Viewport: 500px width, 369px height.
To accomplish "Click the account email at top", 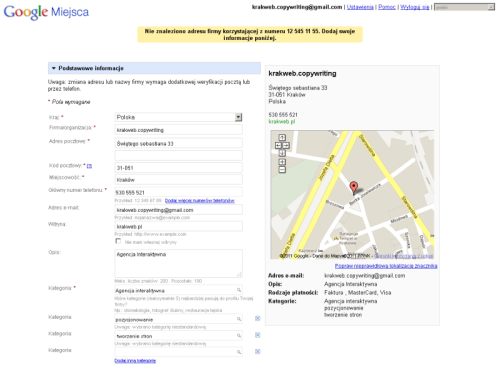I will point(297,7).
